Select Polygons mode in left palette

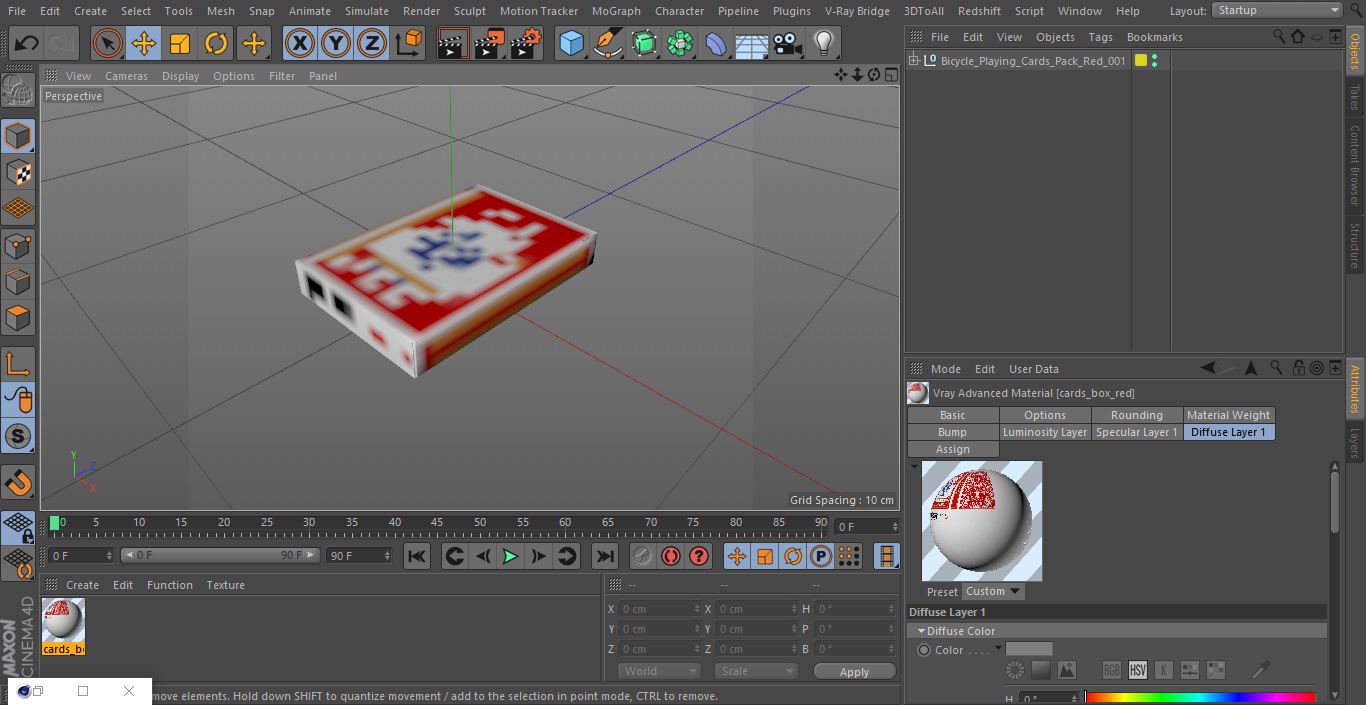tap(18, 318)
